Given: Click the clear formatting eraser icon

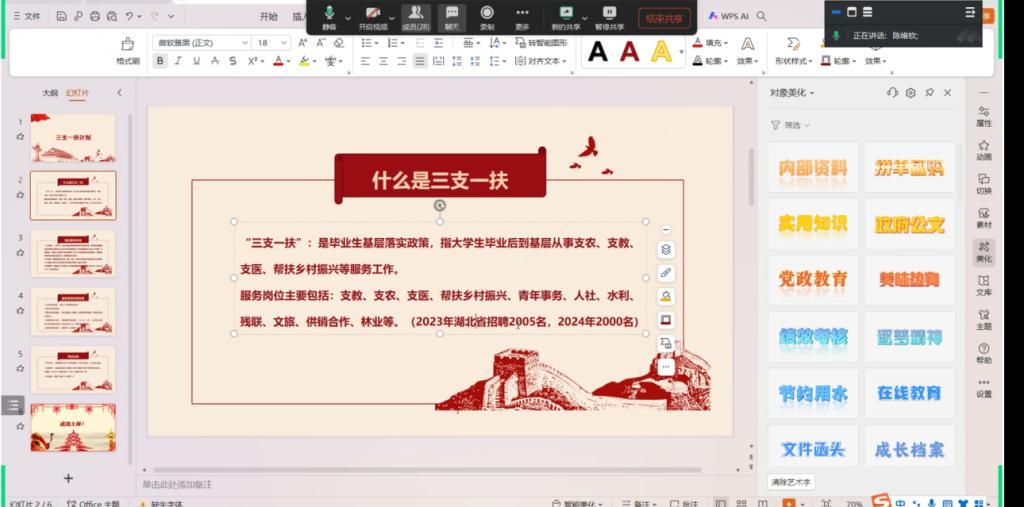Looking at the screenshot, I should 338,42.
